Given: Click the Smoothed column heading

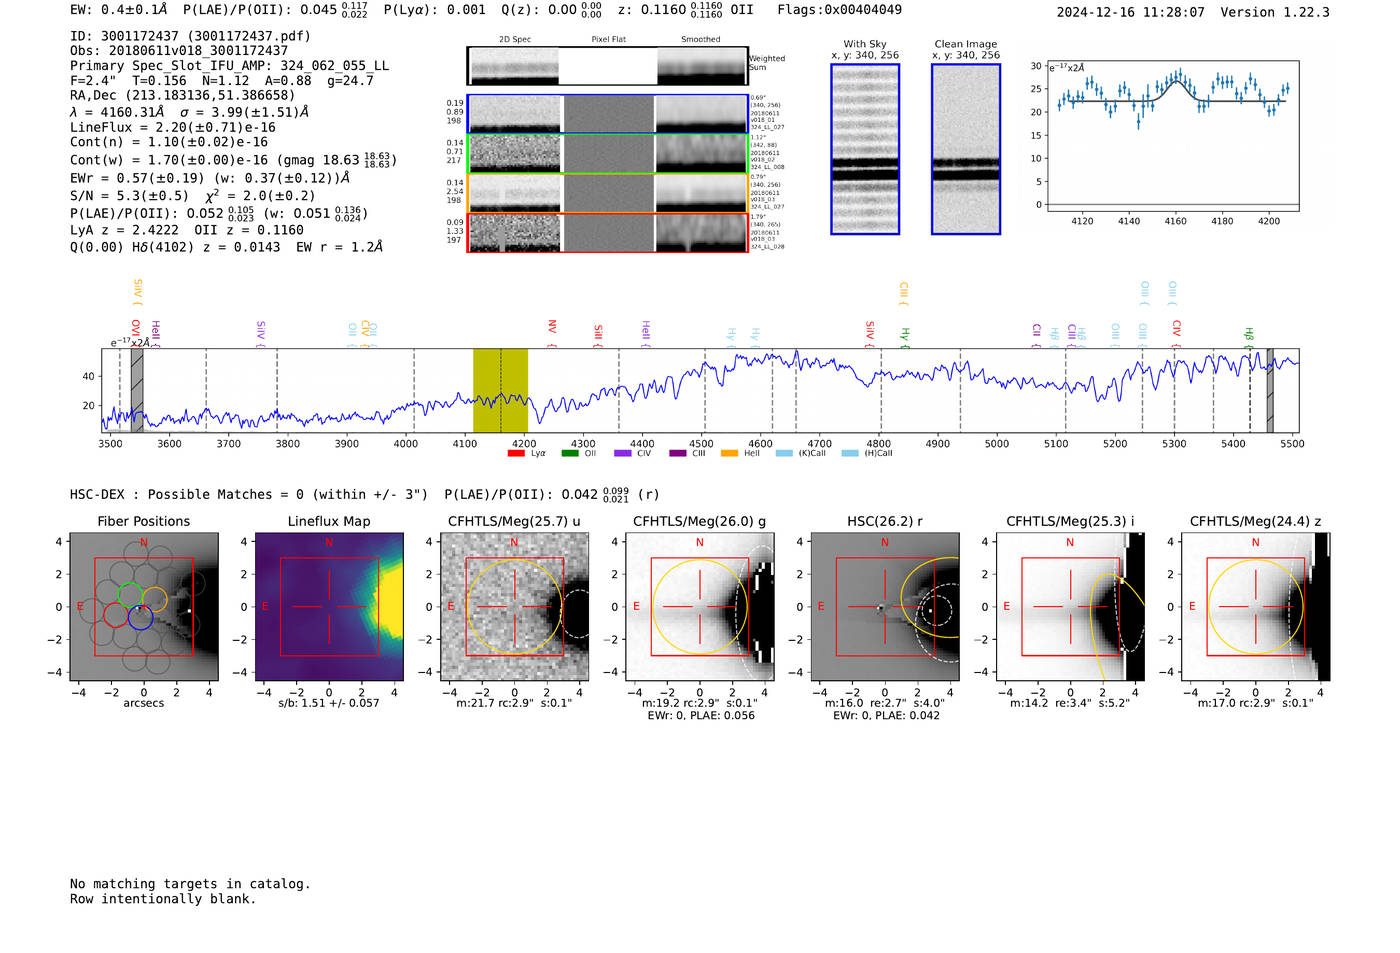Looking at the screenshot, I should [700, 40].
